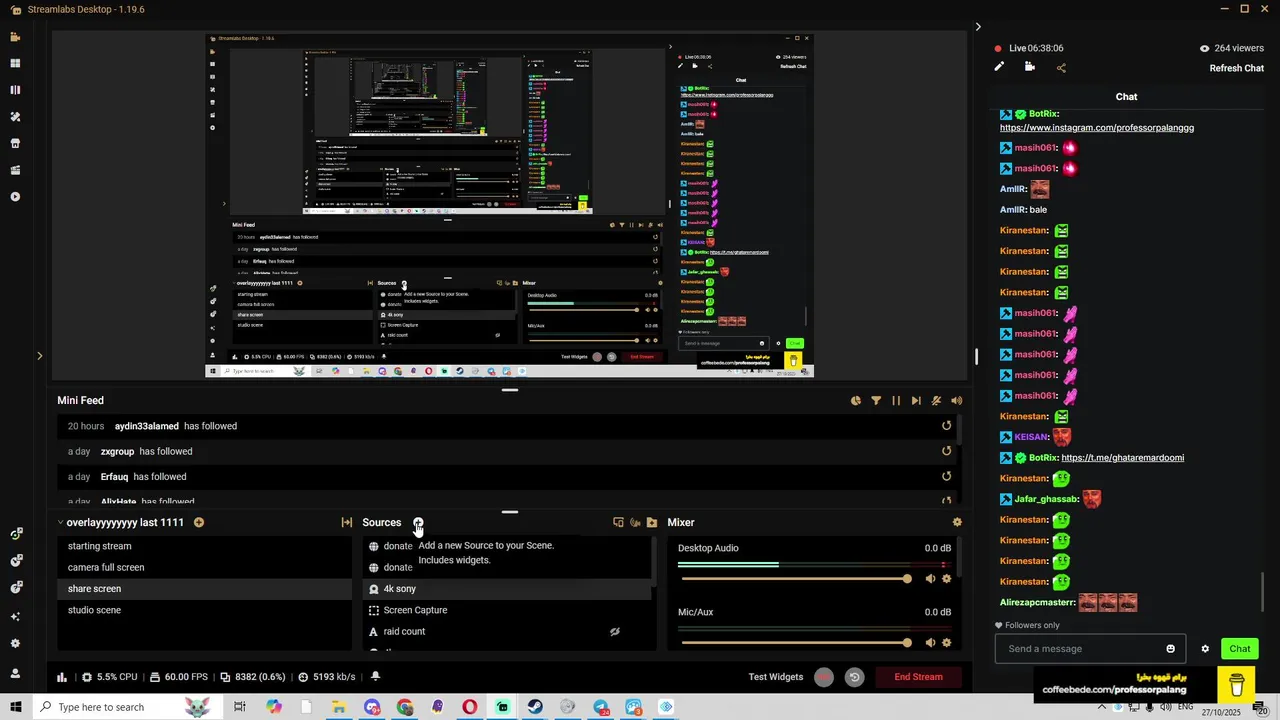The width and height of the screenshot is (1280, 720).
Task: Show hidden system tray icons chevron
Action: coord(1101,707)
